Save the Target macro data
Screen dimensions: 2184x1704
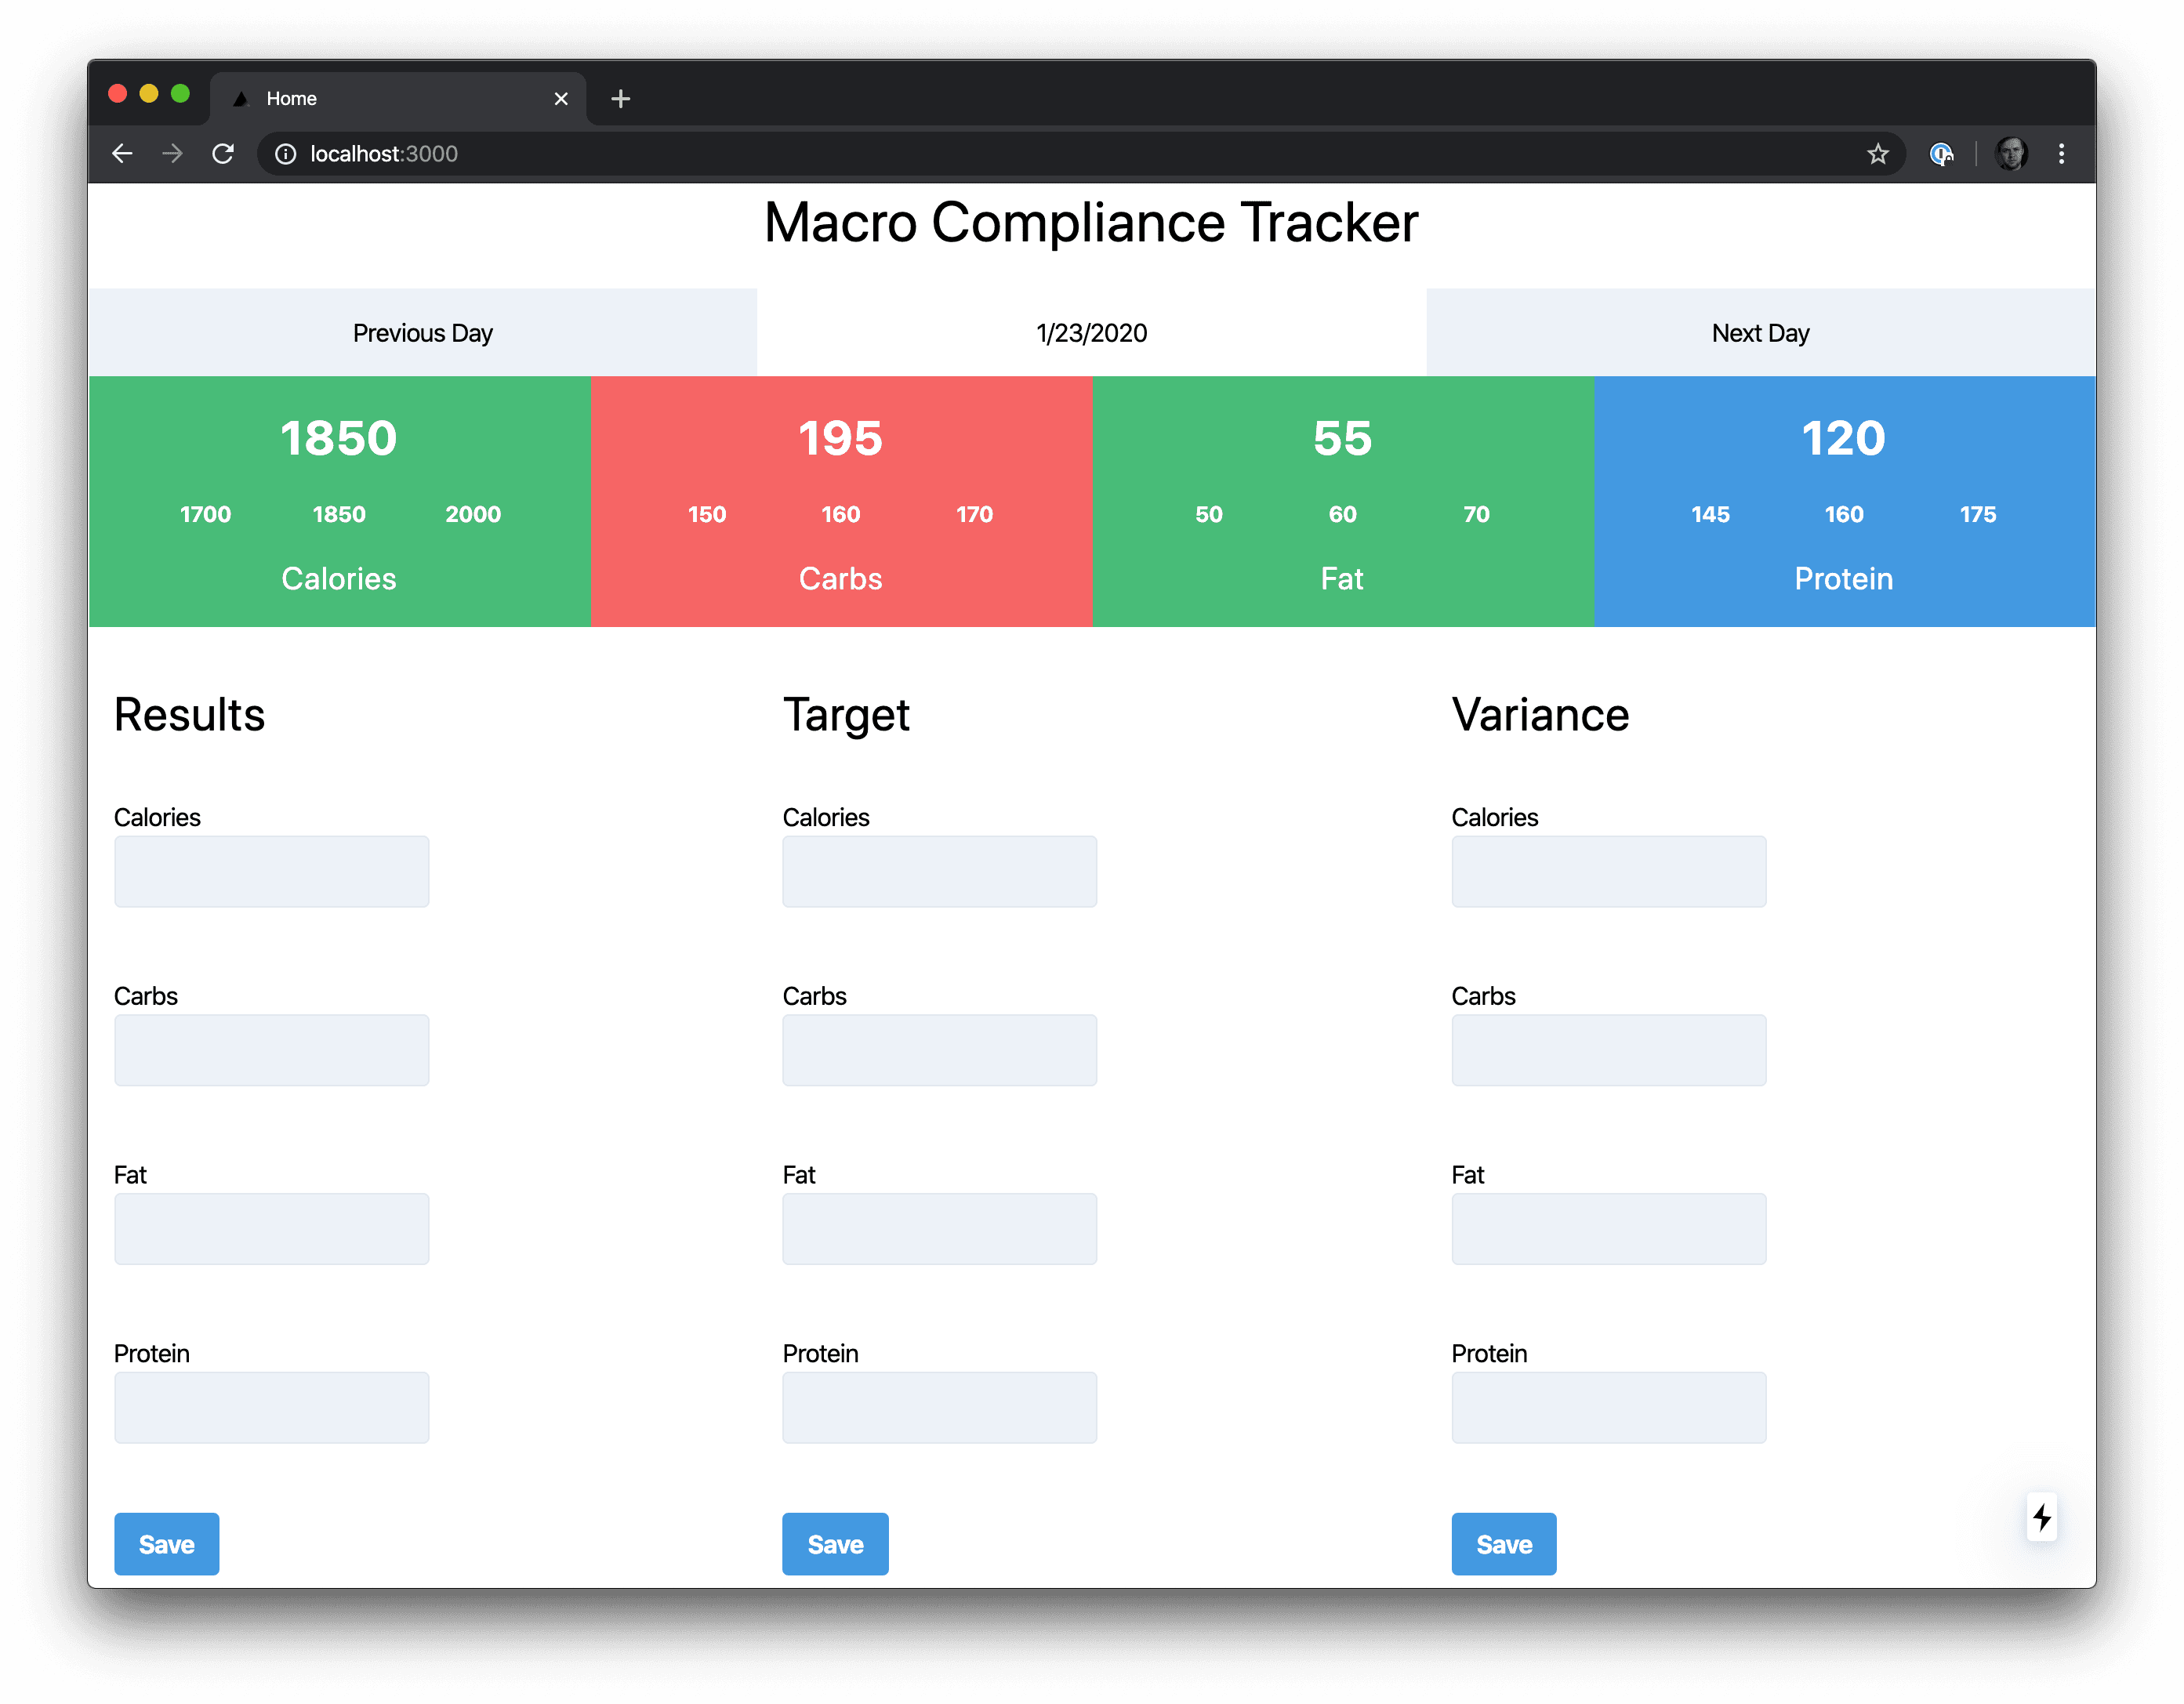[x=833, y=1543]
